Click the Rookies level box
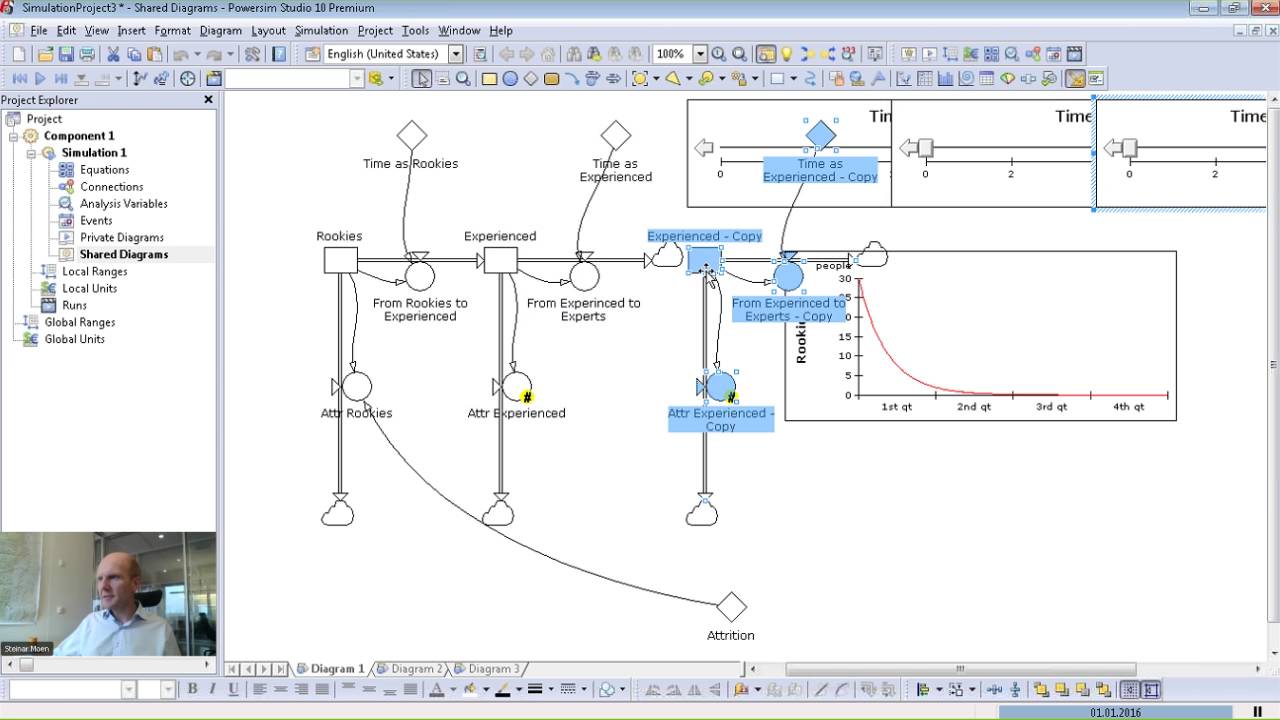Image resolution: width=1280 pixels, height=720 pixels. pyautogui.click(x=340, y=260)
